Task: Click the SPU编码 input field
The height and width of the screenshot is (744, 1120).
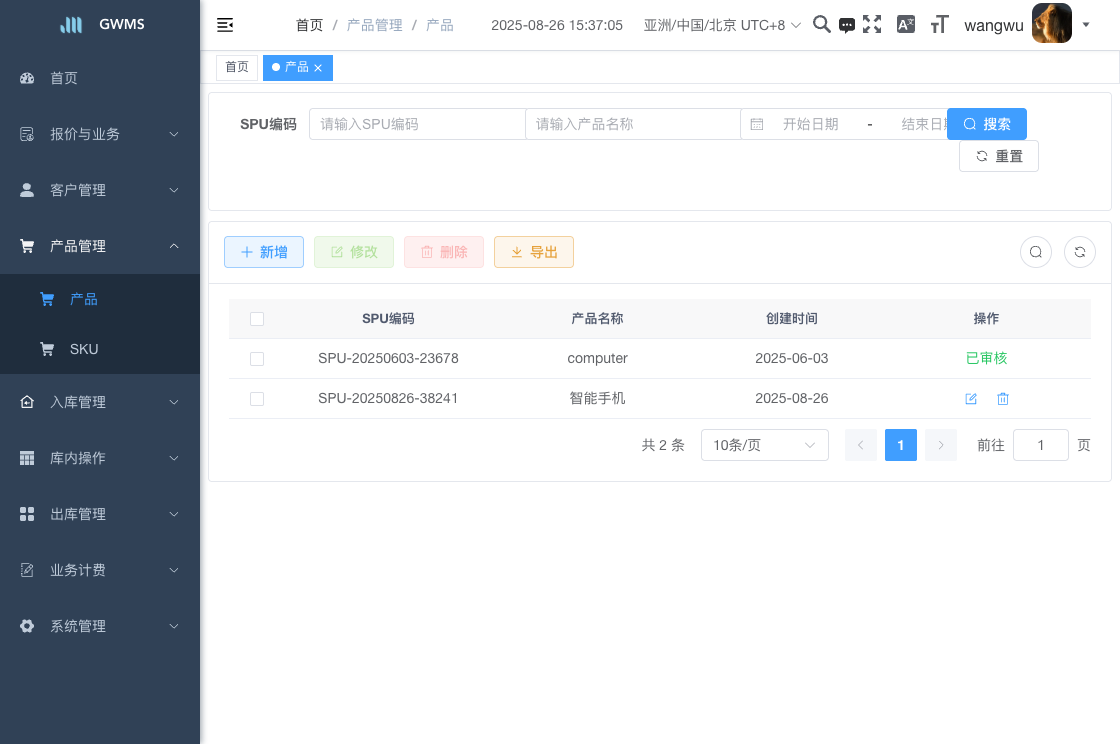Action: (x=417, y=124)
